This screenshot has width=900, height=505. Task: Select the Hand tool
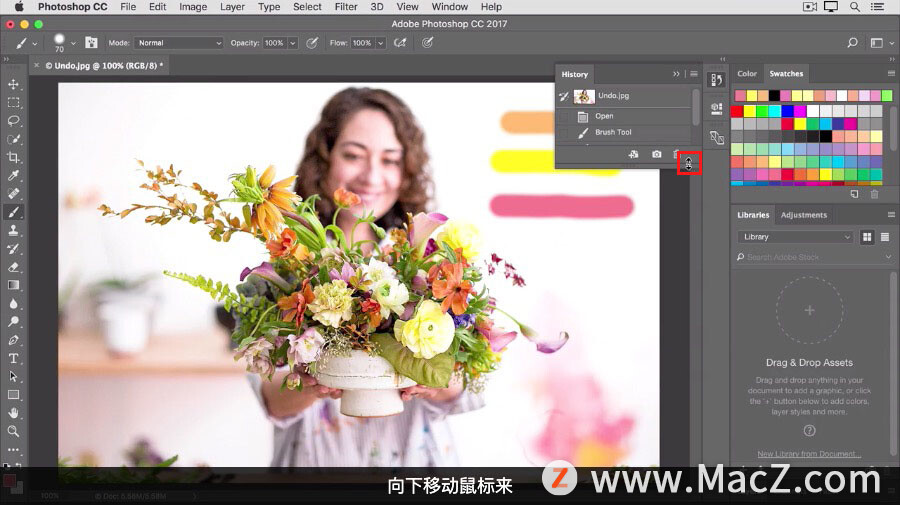(13, 413)
